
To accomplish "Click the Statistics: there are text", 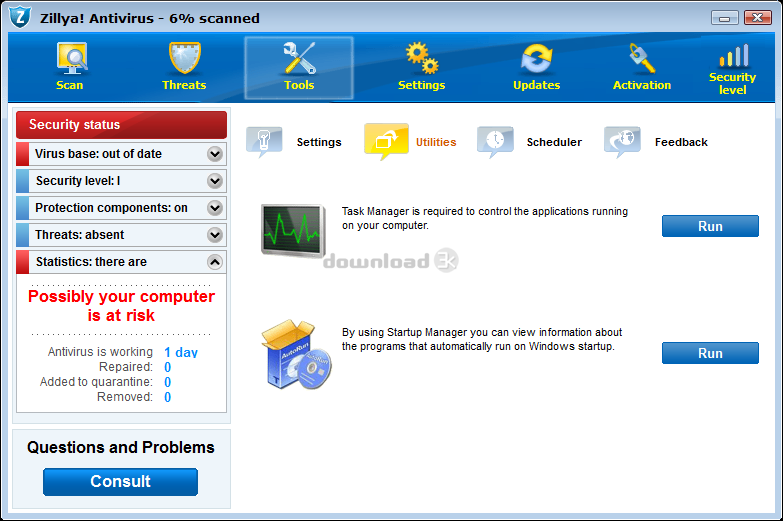I will click(91, 262).
